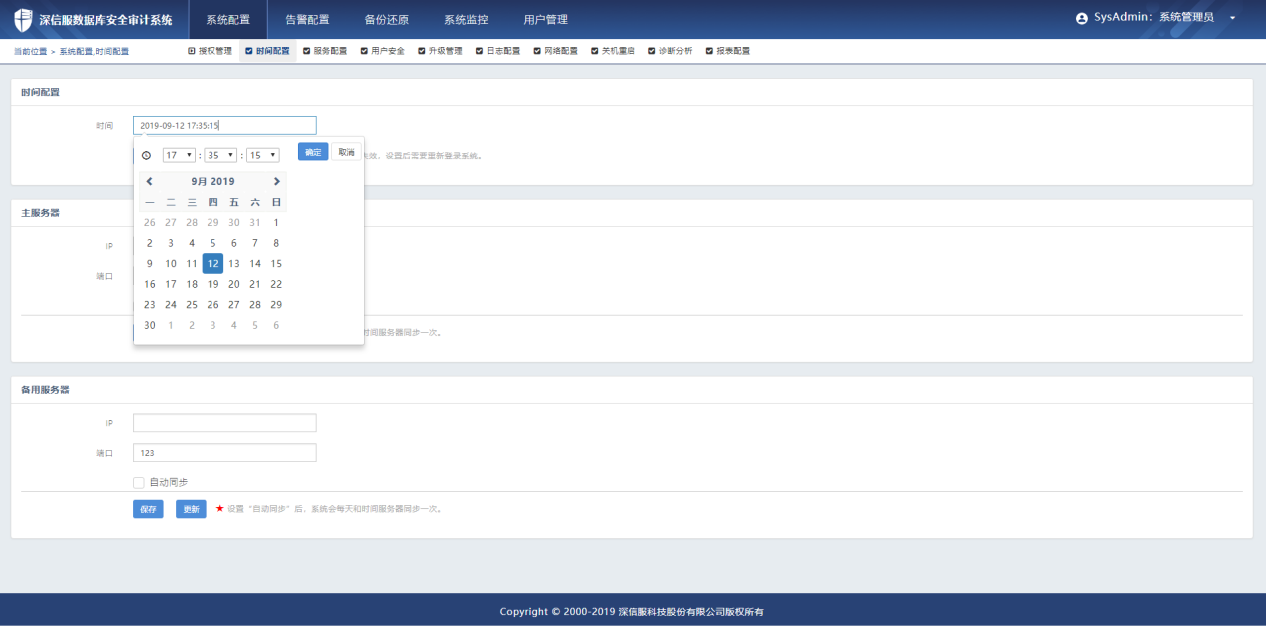Open the hour dropdown showing 17

point(179,155)
